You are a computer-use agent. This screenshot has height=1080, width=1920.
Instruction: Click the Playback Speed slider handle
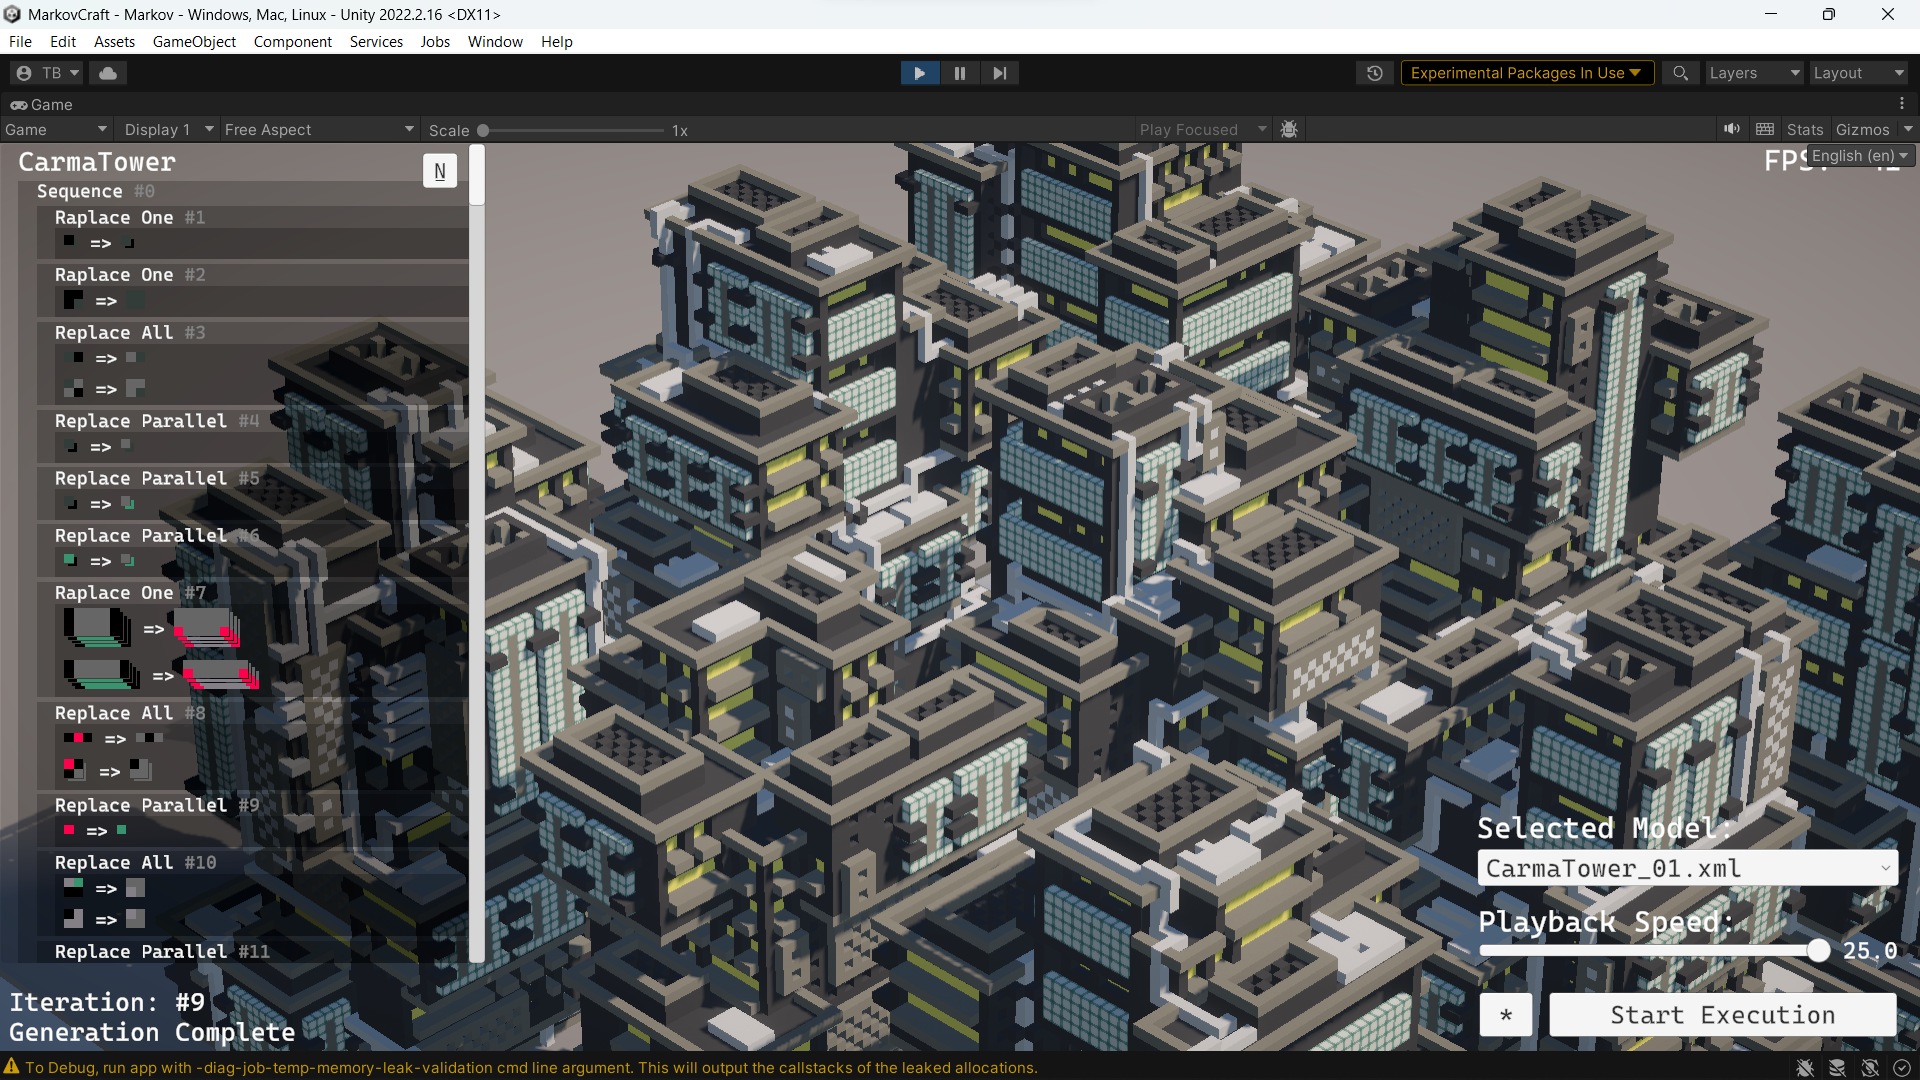click(1818, 951)
